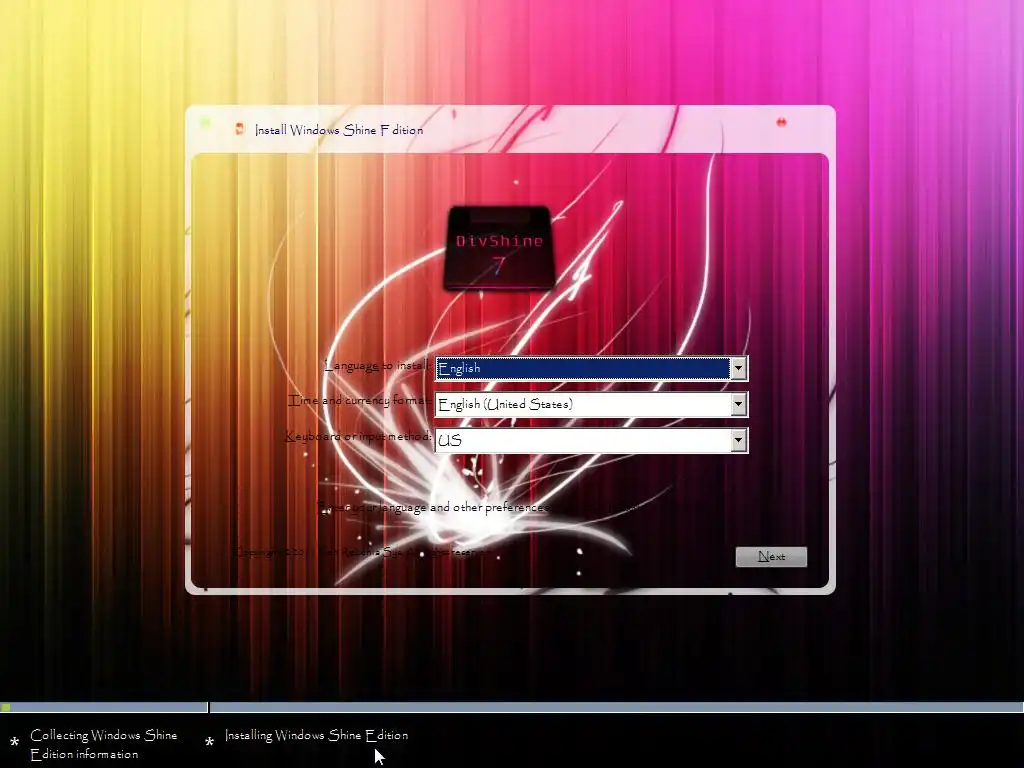Click 'Install Windows Shine Edition' title text
Screen dimensions: 1024x768
click(339, 130)
